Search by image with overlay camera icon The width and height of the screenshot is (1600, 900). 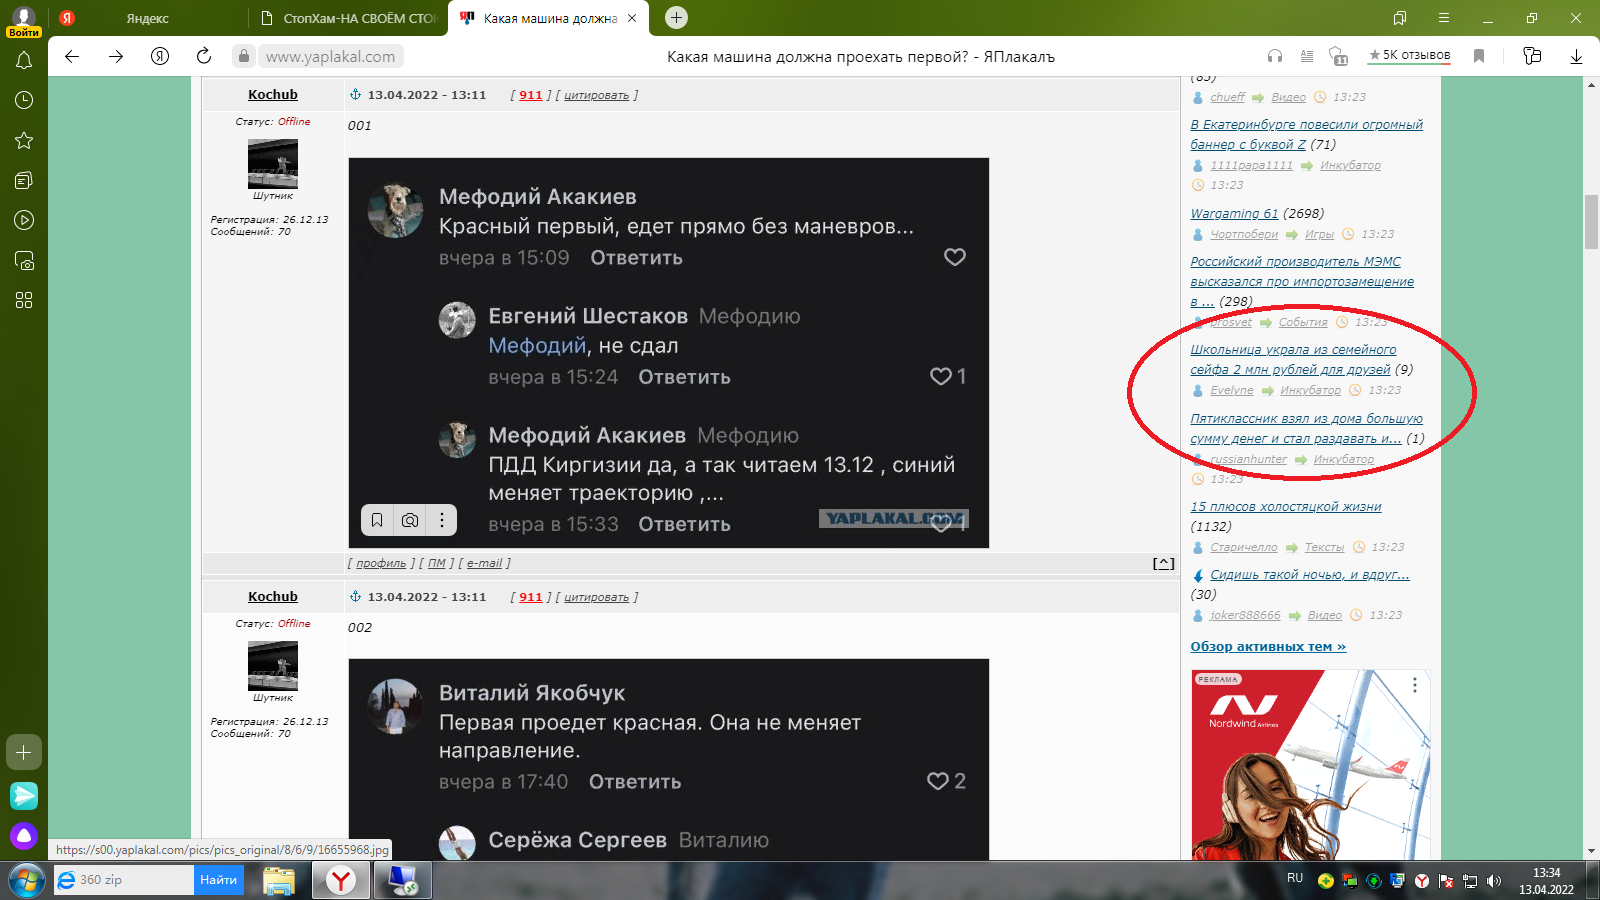tap(410, 520)
